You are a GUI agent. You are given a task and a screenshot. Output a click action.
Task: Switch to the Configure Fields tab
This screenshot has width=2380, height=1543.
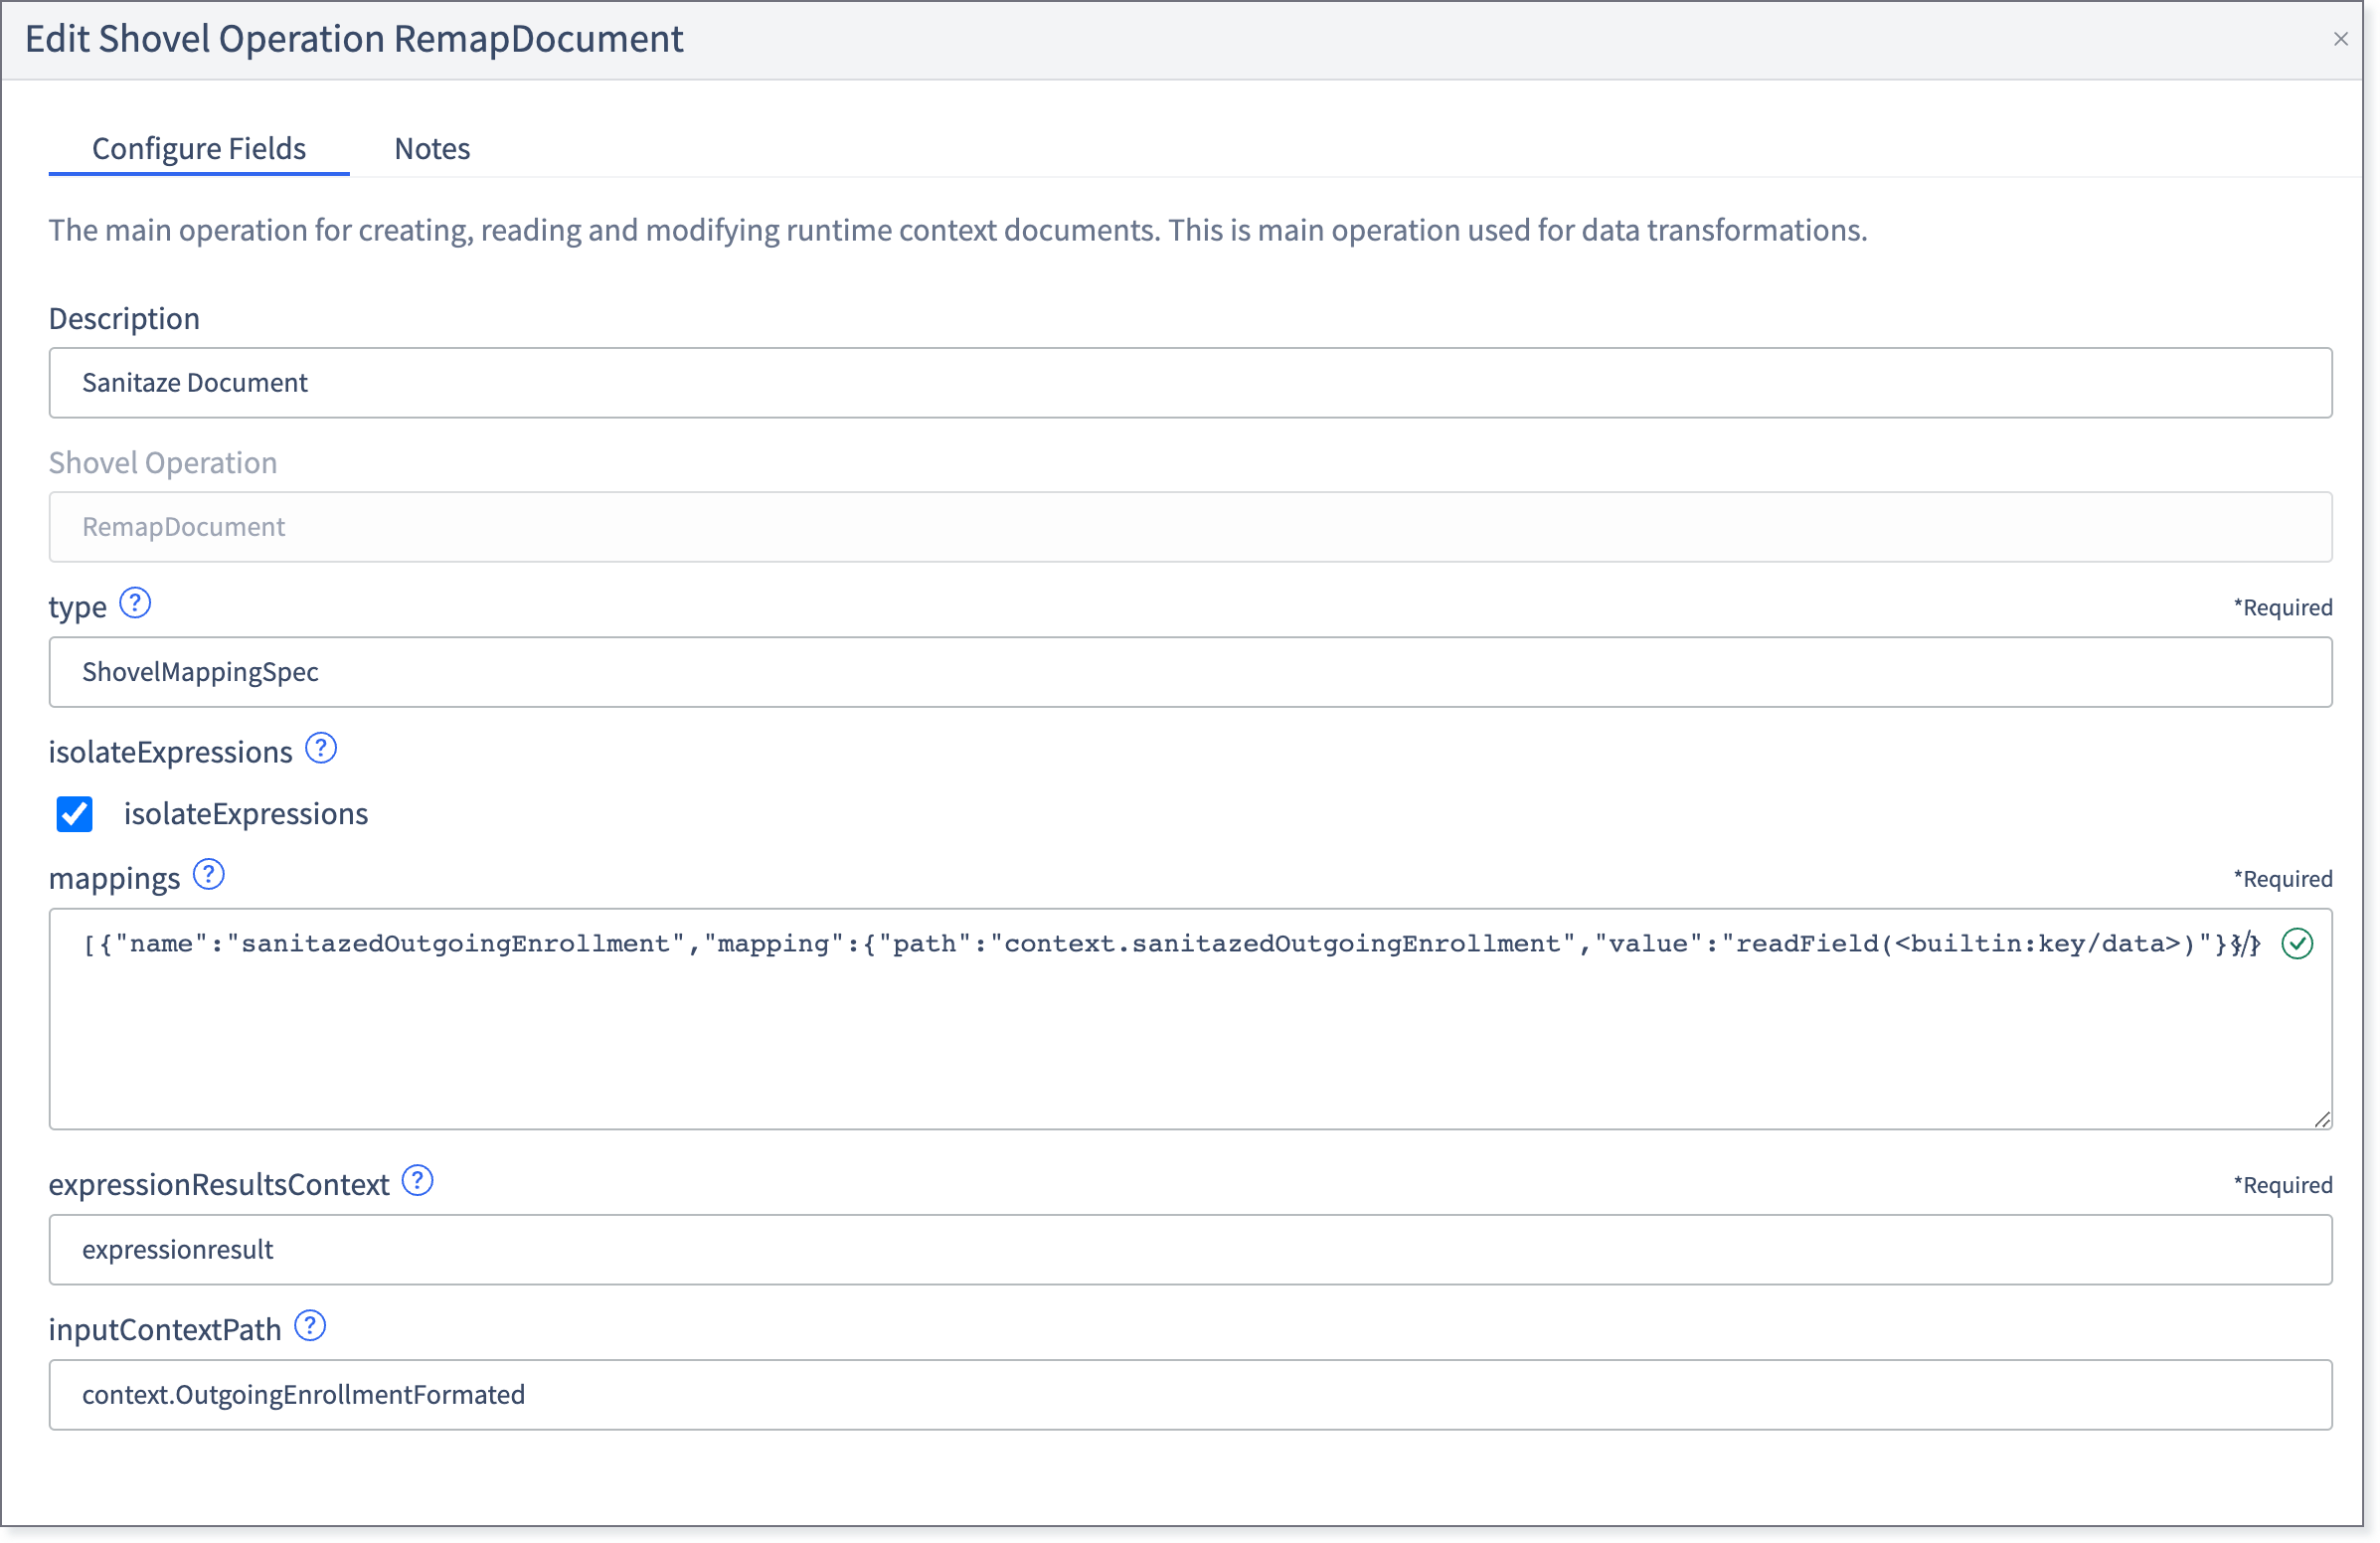(199, 148)
